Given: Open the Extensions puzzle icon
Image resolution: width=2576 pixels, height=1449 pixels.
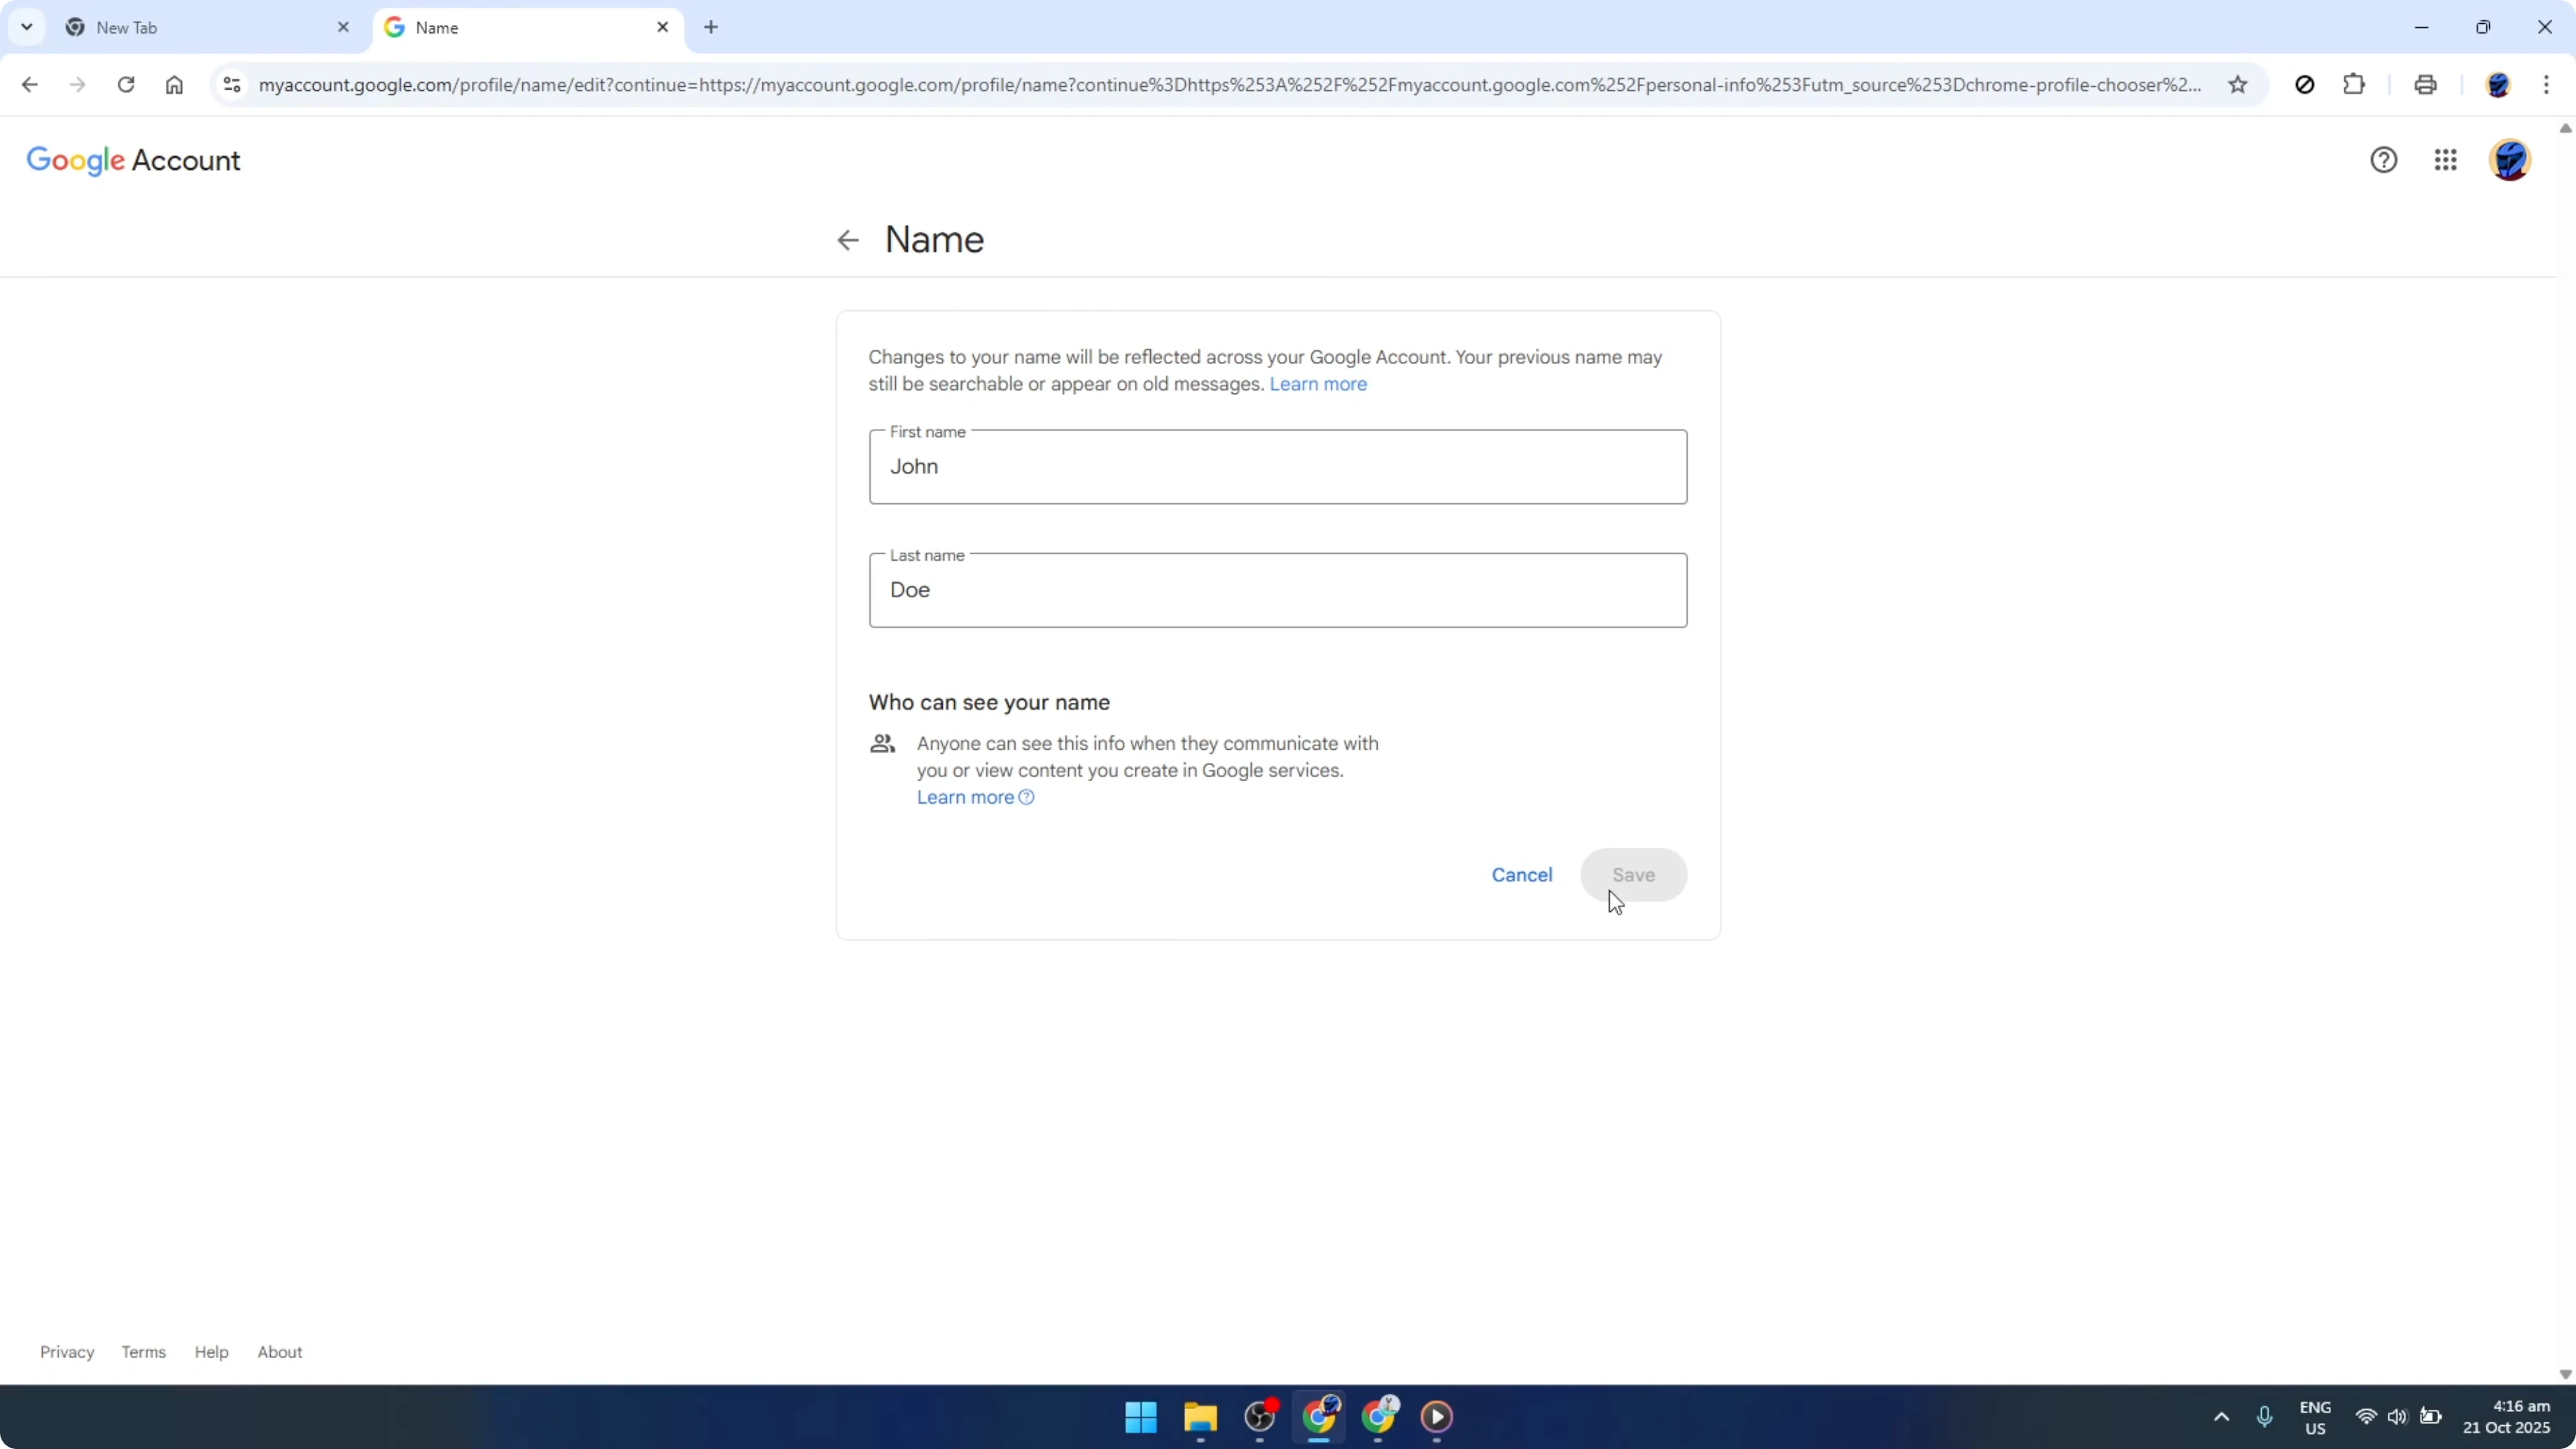Looking at the screenshot, I should (x=2354, y=85).
